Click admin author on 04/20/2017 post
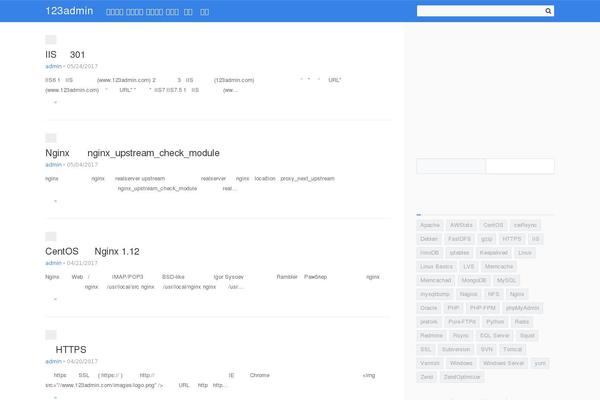 point(53,361)
